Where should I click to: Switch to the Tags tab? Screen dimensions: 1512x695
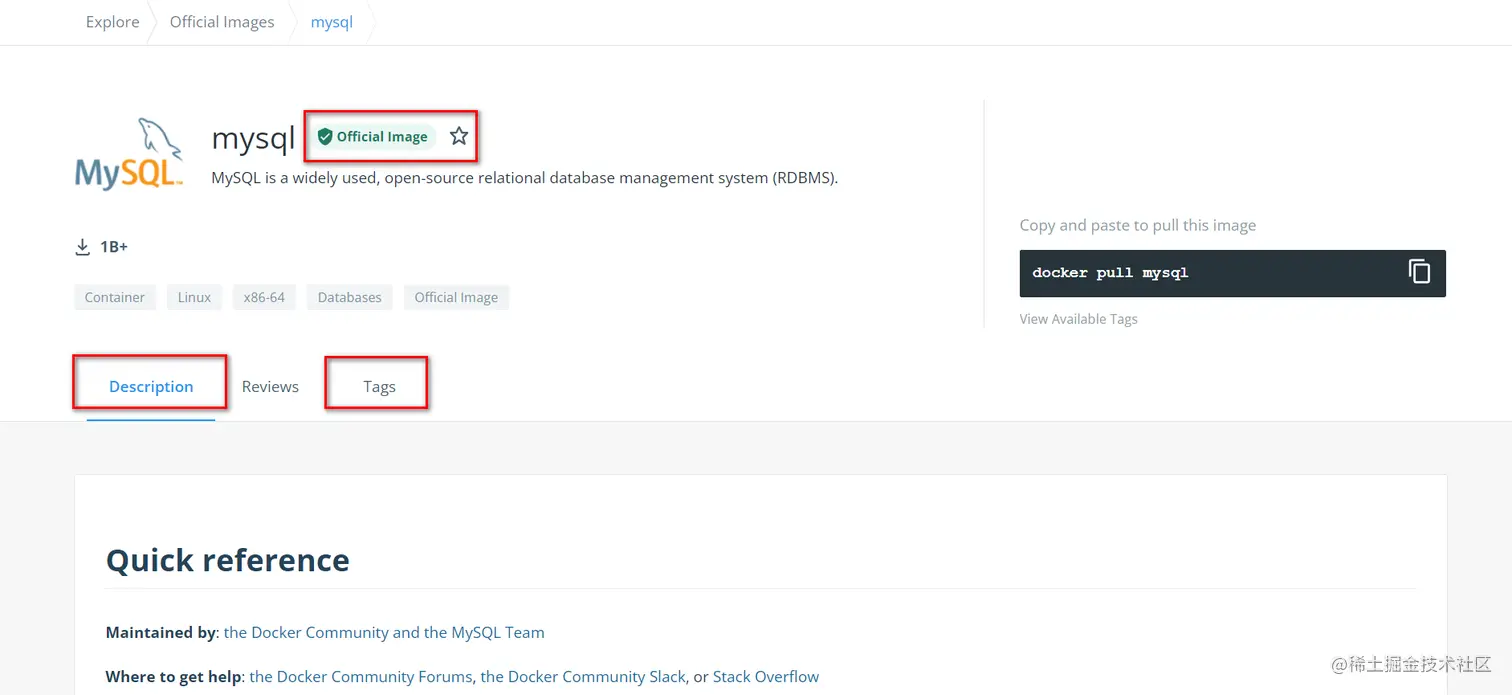(379, 386)
